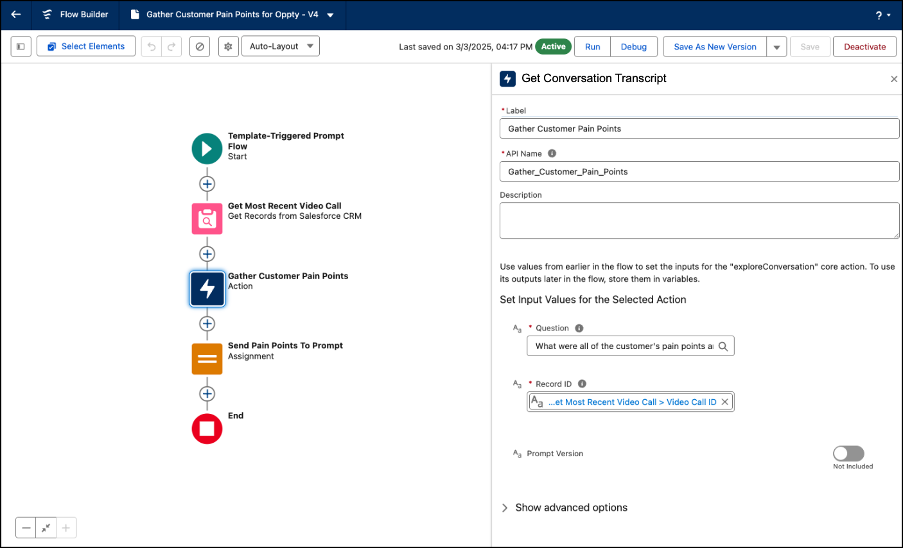Select Gather Customer Pain Points action icon
This screenshot has width=904, height=548.
(207, 289)
